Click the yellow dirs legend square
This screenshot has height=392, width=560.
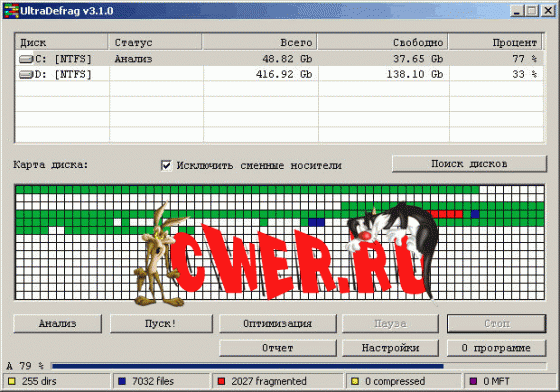tap(11, 381)
